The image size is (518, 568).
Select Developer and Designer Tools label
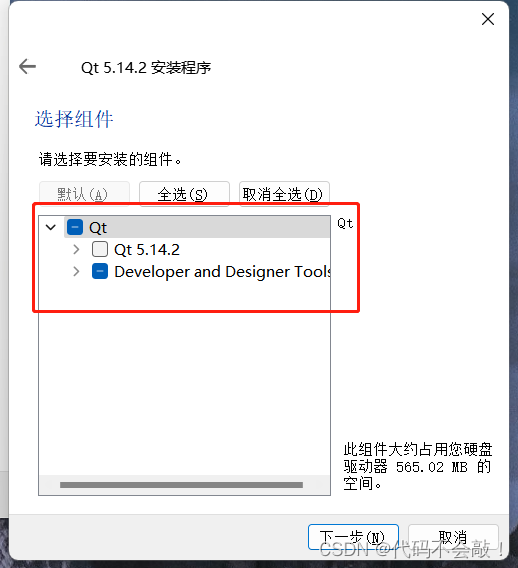(x=222, y=272)
